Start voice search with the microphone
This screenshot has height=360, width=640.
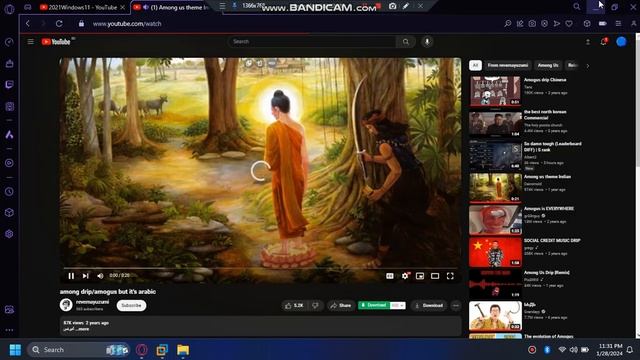[x=427, y=42]
